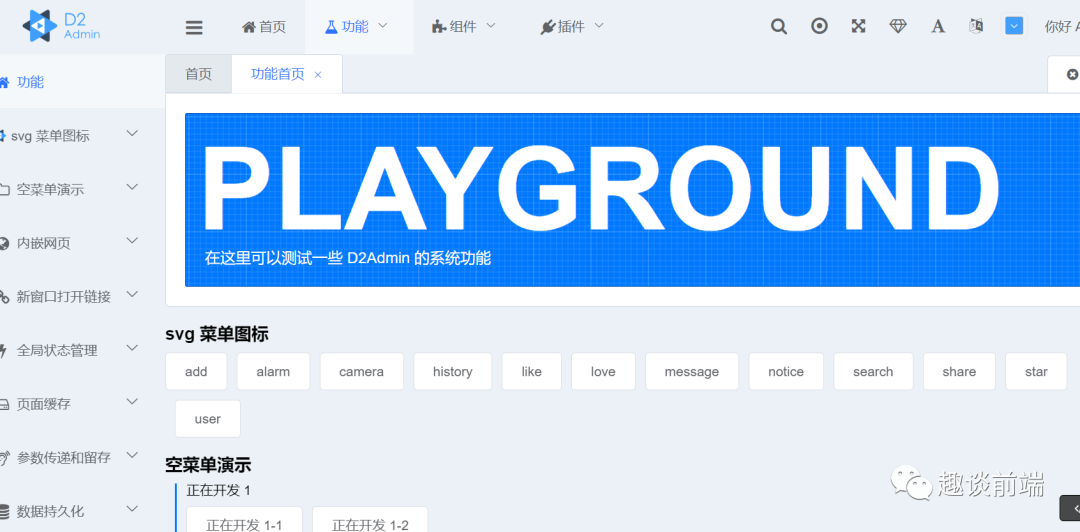
Task: Expand 全局状态管理 sidebar submenu
Action: [132, 349]
